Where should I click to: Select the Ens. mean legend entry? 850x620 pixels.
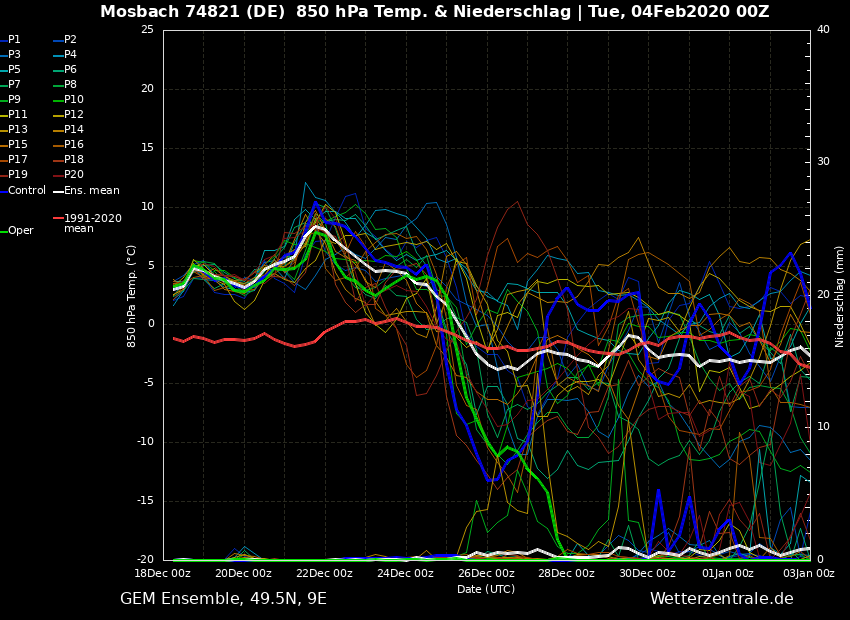tap(91, 191)
